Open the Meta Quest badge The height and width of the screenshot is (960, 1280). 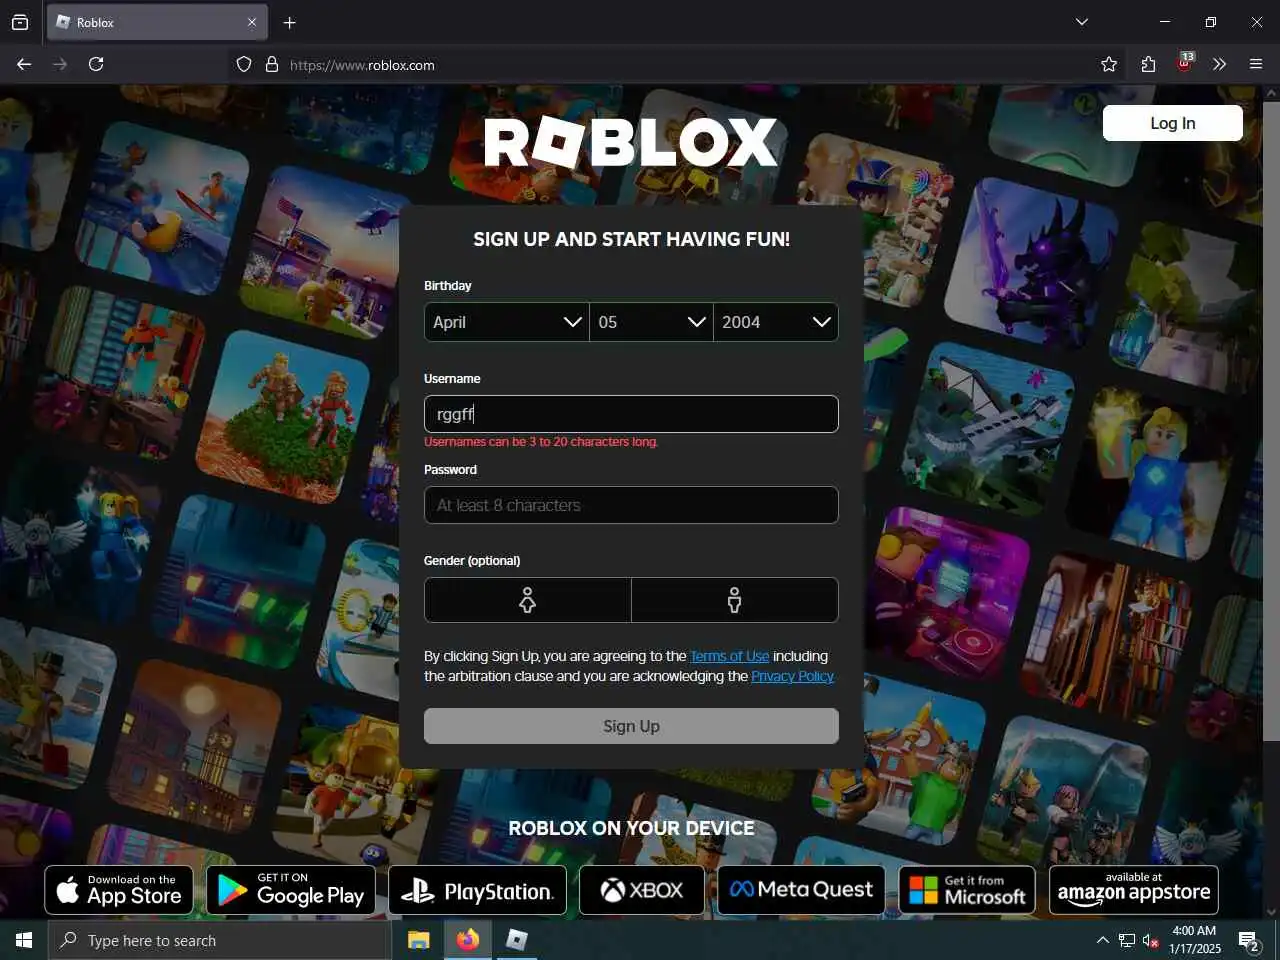[x=801, y=890]
